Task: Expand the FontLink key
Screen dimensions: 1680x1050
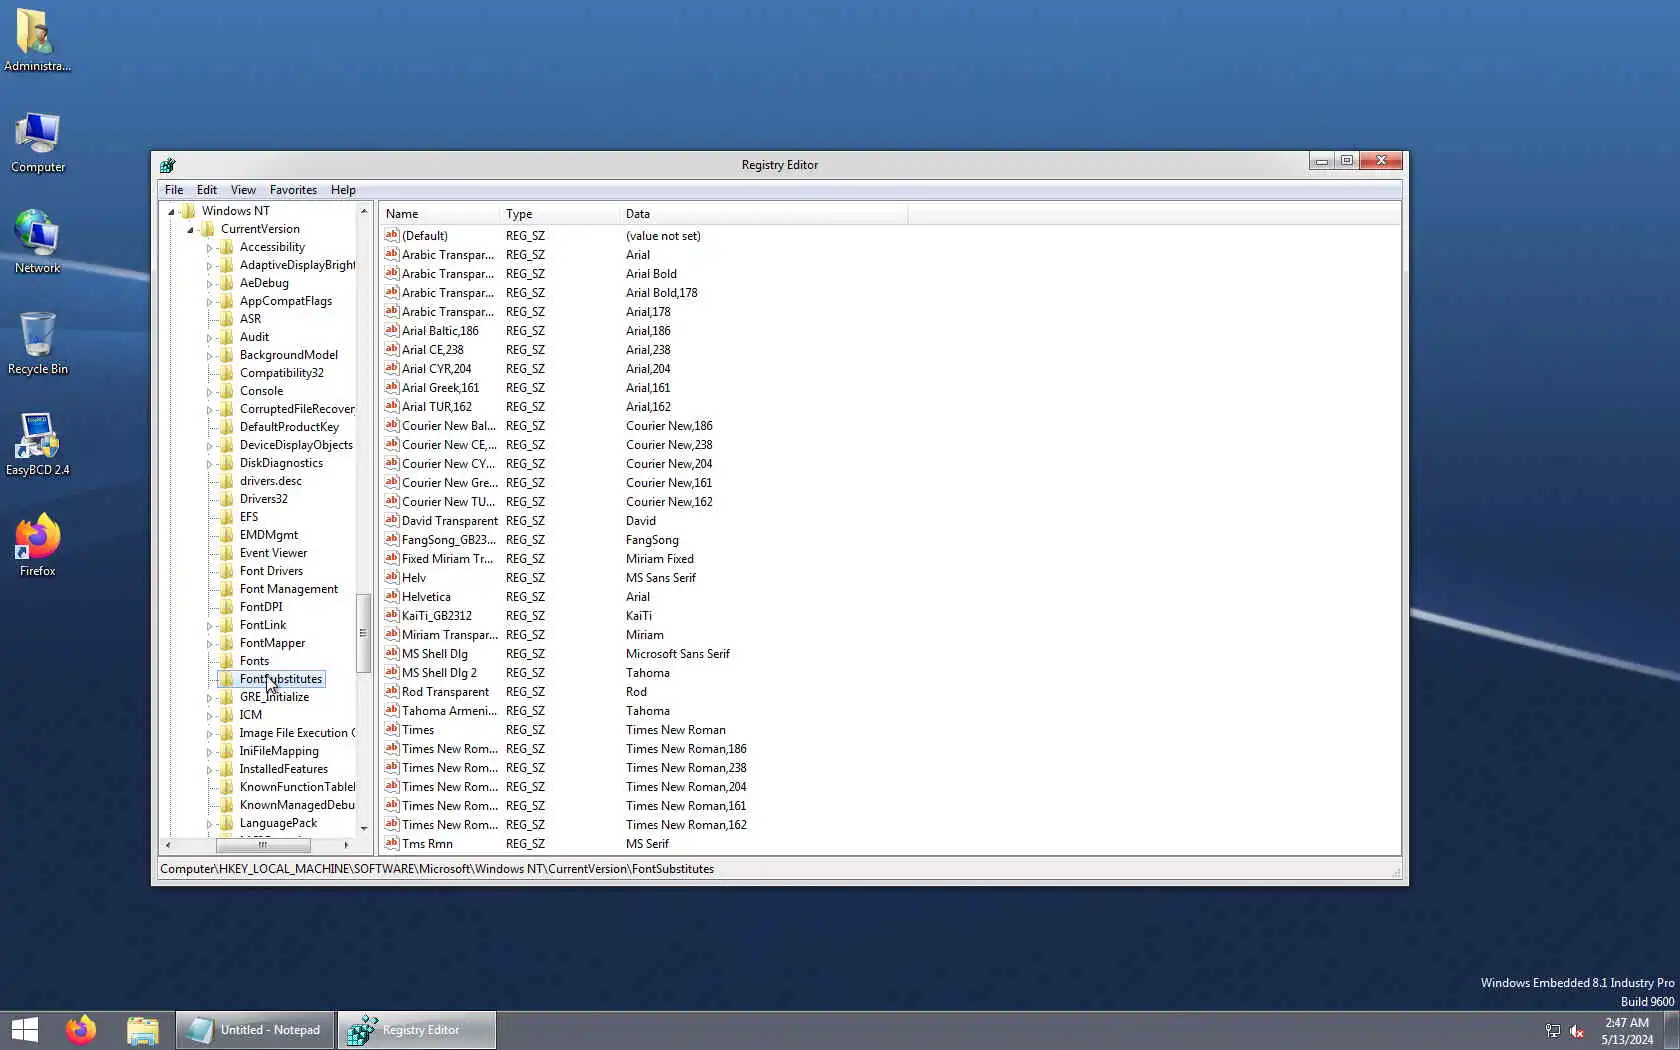Action: [x=209, y=625]
